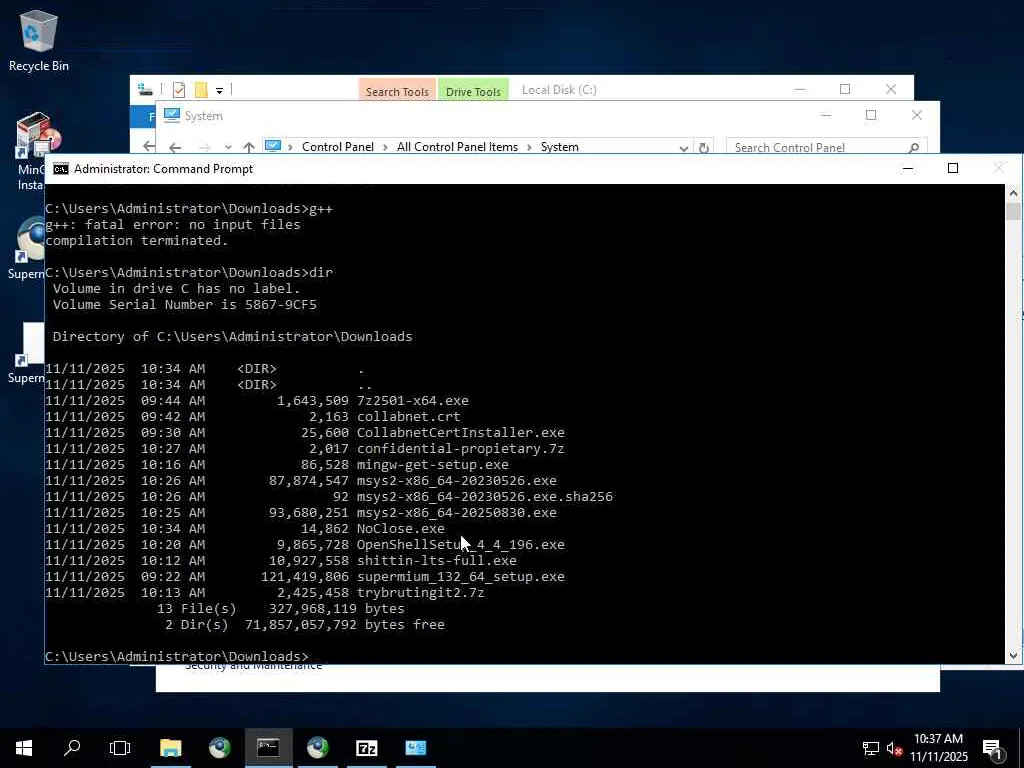Click the System window title icon
This screenshot has height=768, width=1024.
pyautogui.click(x=172, y=116)
